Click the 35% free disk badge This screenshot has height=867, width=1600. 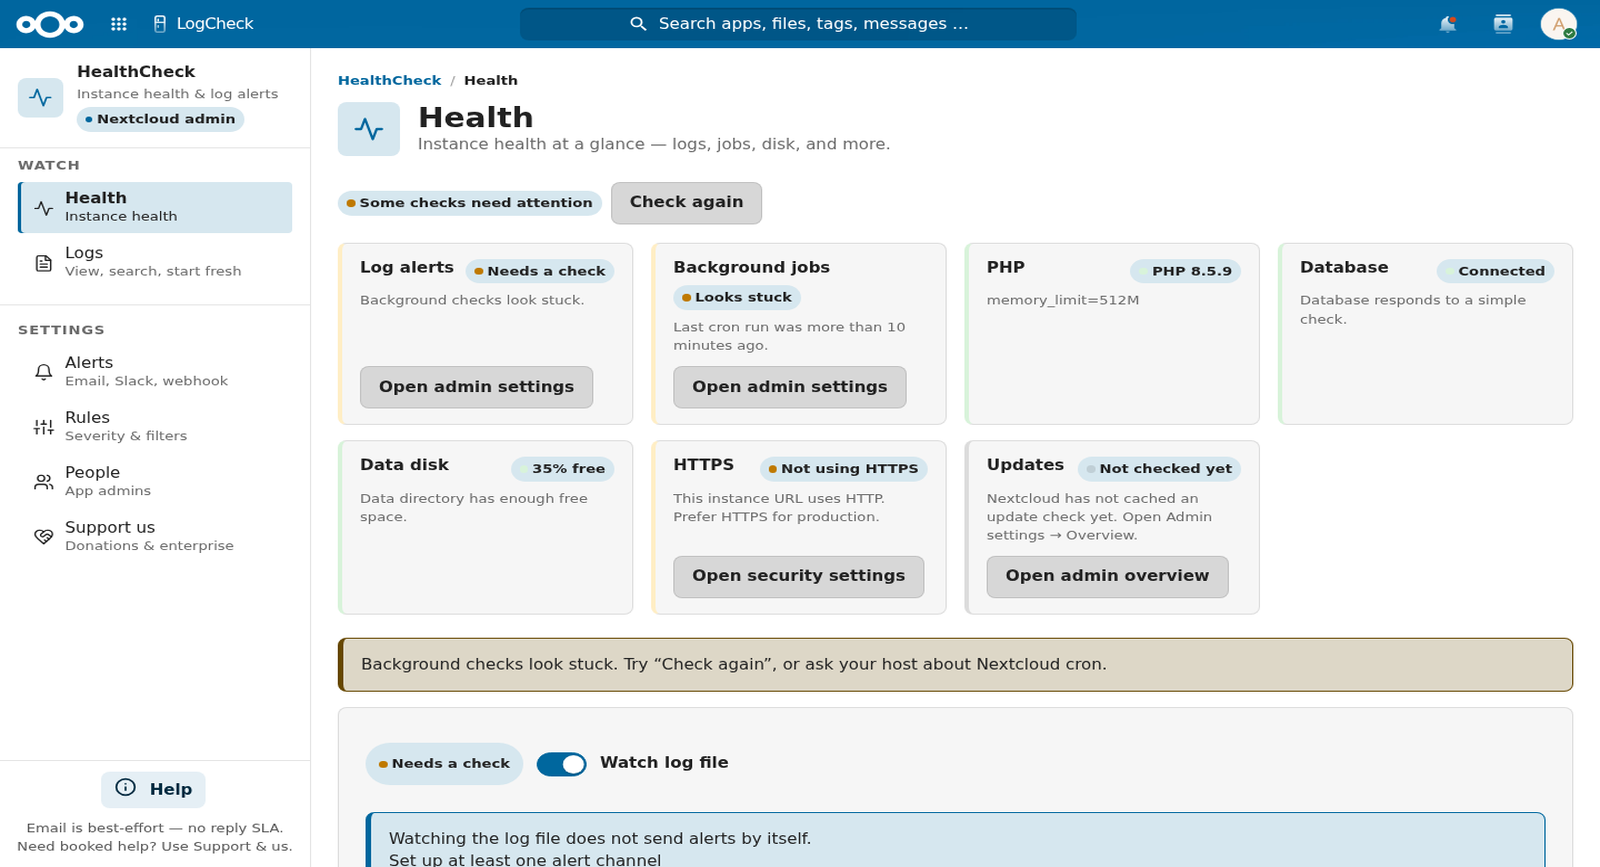[562, 469]
